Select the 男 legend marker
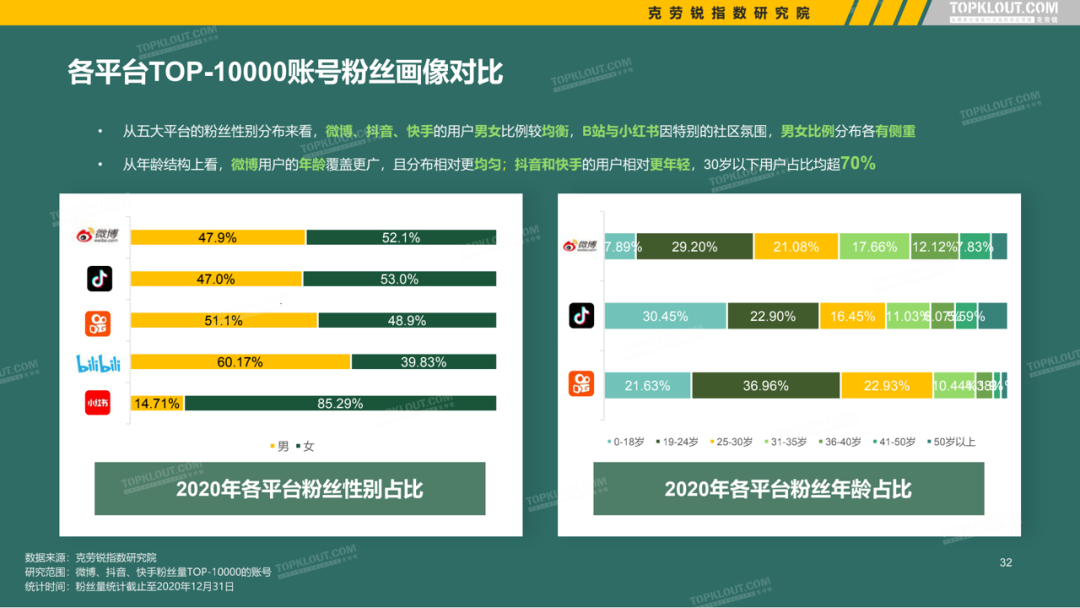Image resolution: width=1080 pixels, height=608 pixels. pyautogui.click(x=273, y=446)
